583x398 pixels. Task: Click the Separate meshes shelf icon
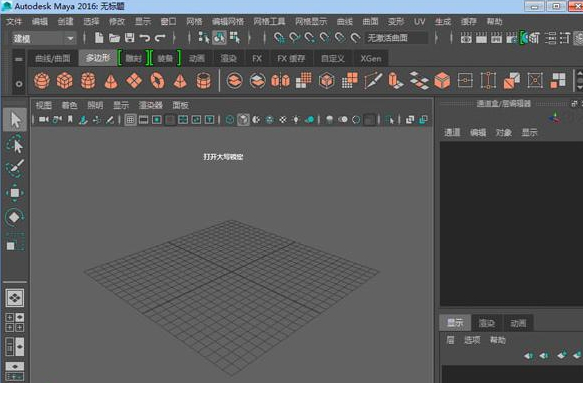click(257, 81)
